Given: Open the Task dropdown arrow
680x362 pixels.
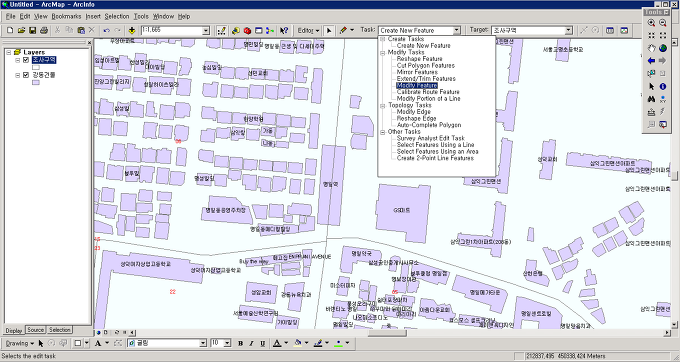Looking at the screenshot, I should [456, 30].
